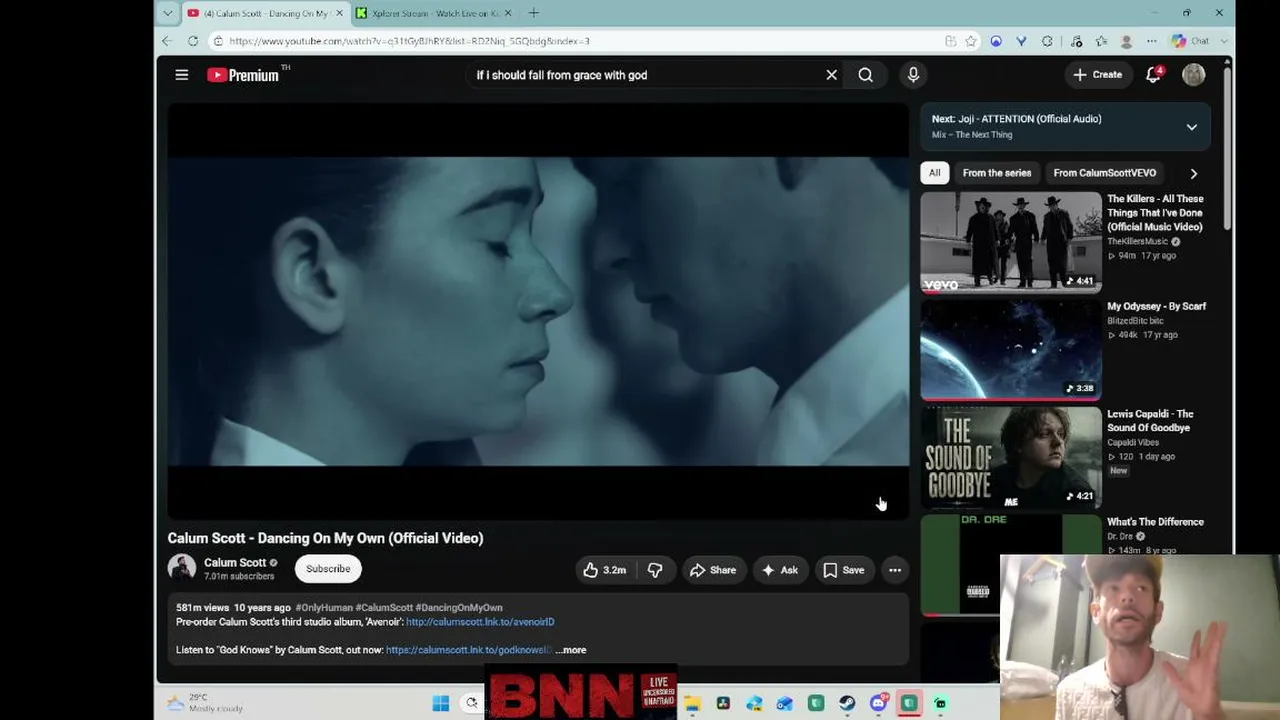Save the video to a playlist
The image size is (1280, 720).
[844, 570]
